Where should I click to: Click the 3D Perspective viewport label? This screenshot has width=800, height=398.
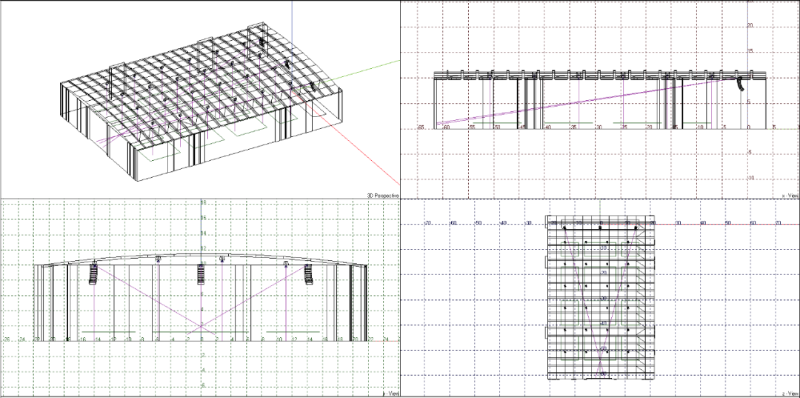click(x=383, y=195)
